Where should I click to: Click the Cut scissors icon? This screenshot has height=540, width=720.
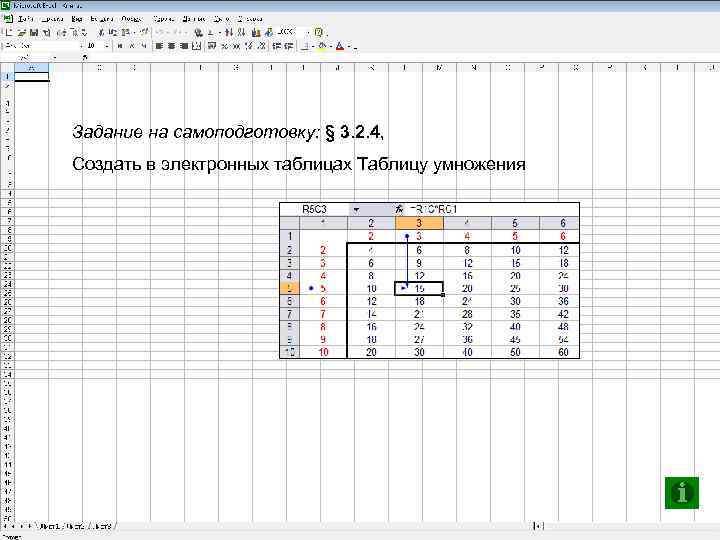101,33
